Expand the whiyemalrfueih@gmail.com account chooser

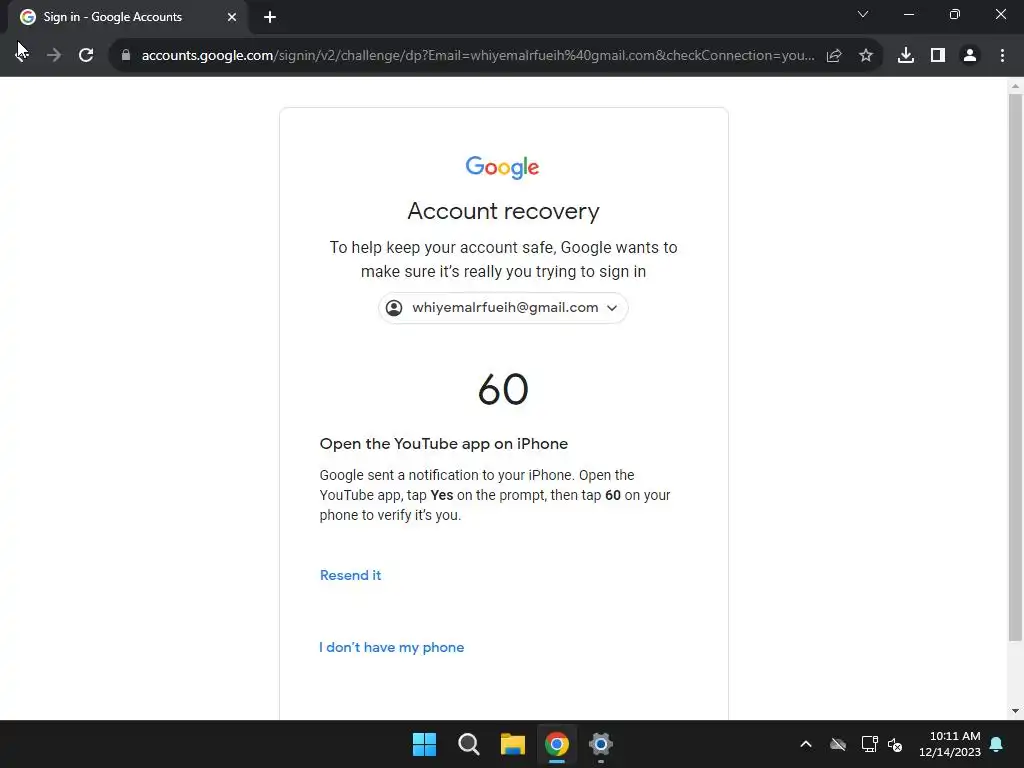point(503,308)
